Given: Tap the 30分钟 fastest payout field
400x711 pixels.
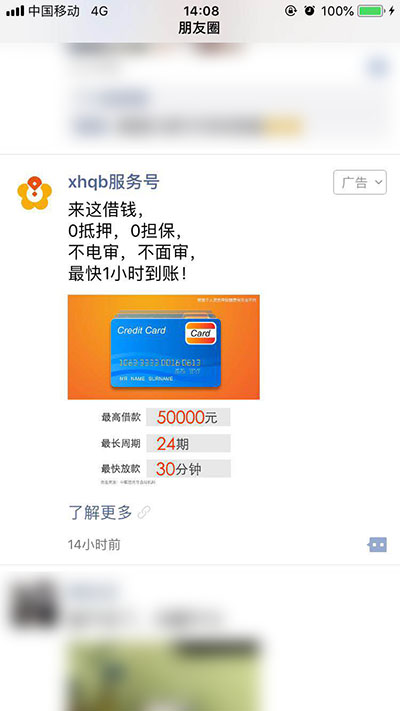Looking at the screenshot, I should [x=188, y=469].
